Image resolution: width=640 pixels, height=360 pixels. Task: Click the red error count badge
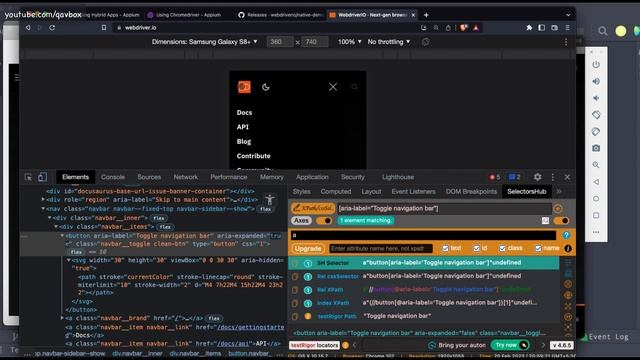click(x=495, y=177)
